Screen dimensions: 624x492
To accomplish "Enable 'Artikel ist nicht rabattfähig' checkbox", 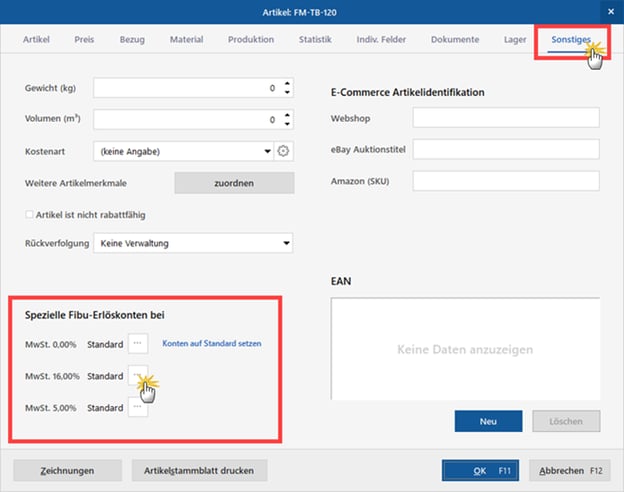I will [x=29, y=215].
